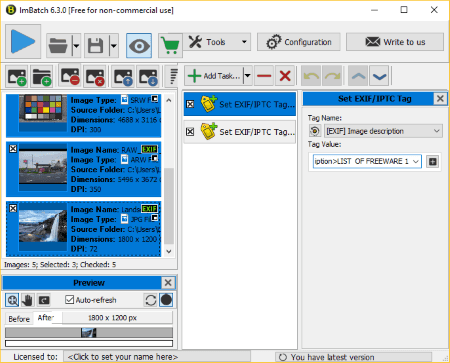The height and width of the screenshot is (363, 450).
Task: Click the tag browse icon beside Tag Name
Action: [x=315, y=131]
